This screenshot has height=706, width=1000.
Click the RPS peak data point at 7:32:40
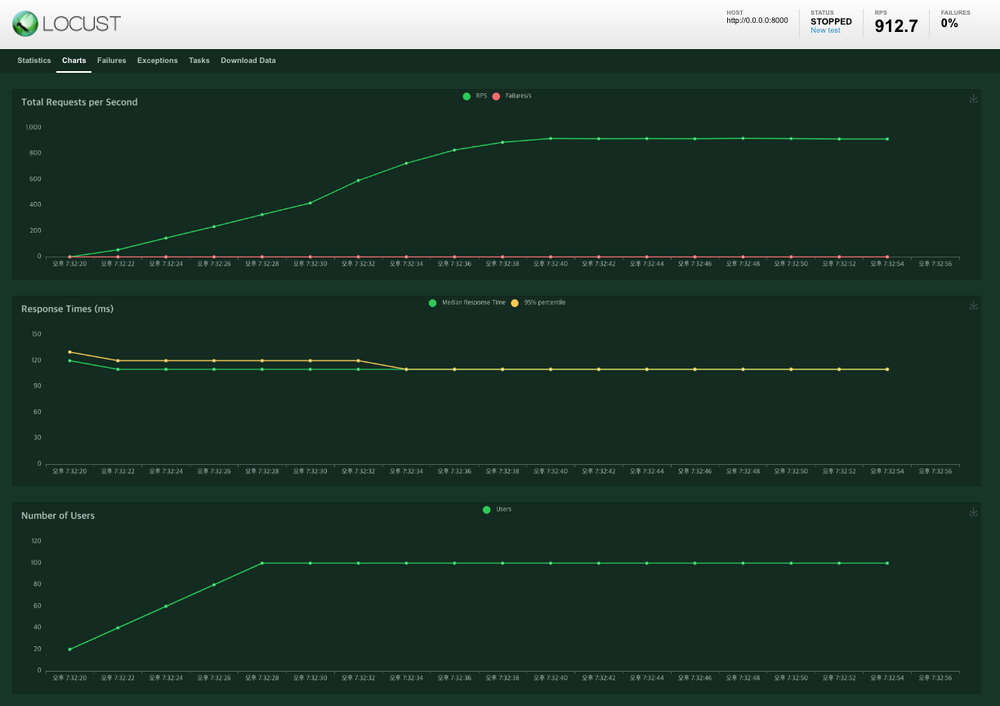[x=550, y=138]
